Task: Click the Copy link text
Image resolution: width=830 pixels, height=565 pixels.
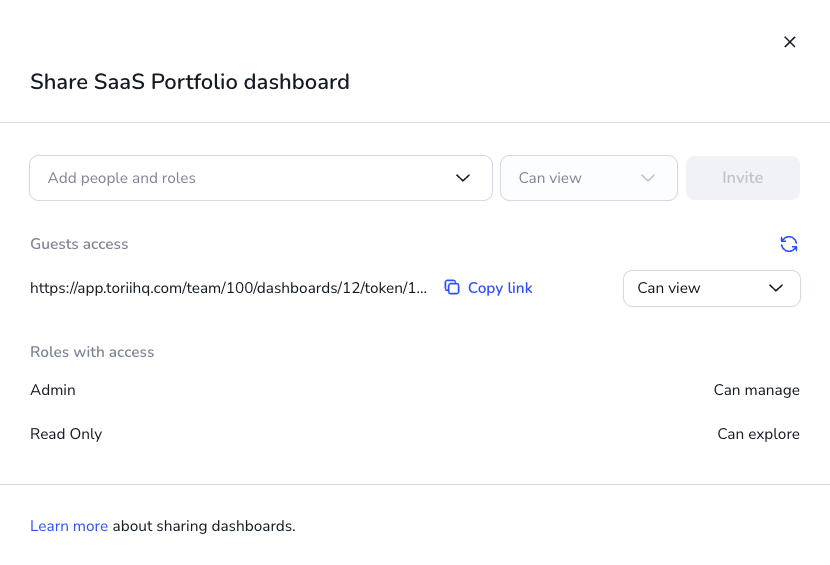Action: [500, 288]
